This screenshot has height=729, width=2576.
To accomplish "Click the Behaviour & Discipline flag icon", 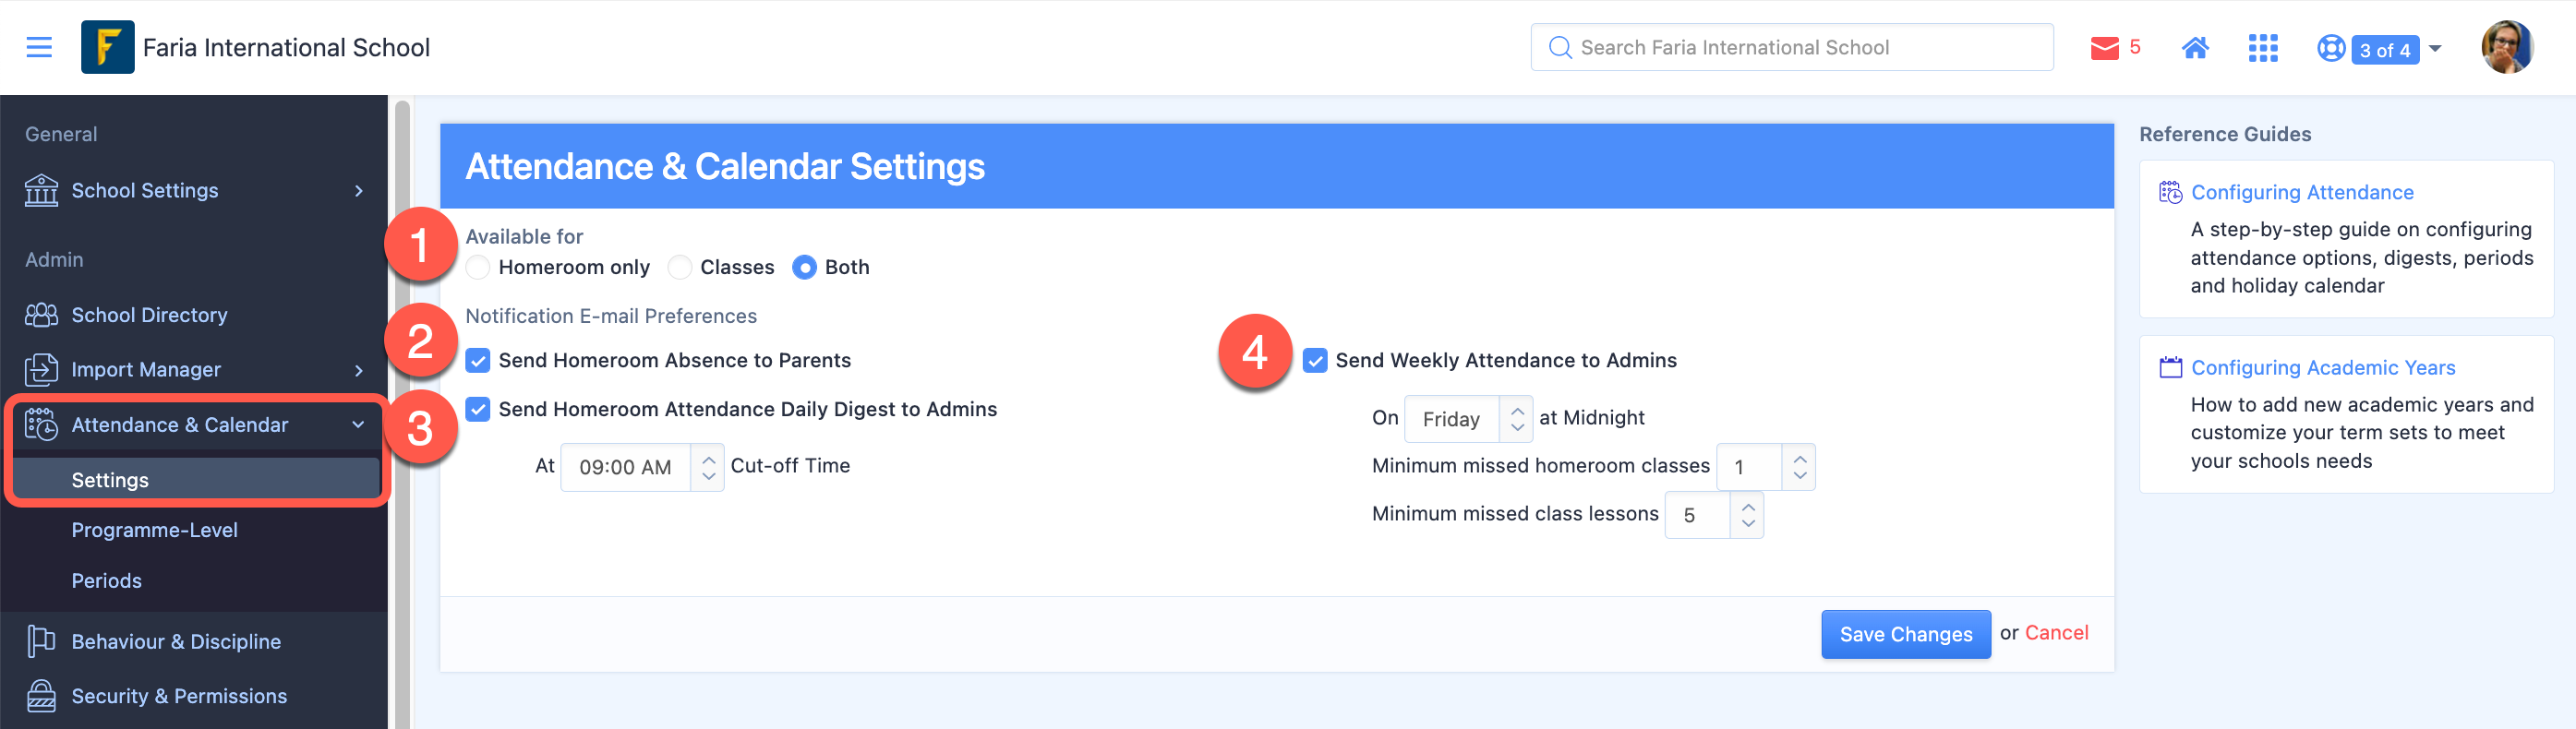I will 41,641.
